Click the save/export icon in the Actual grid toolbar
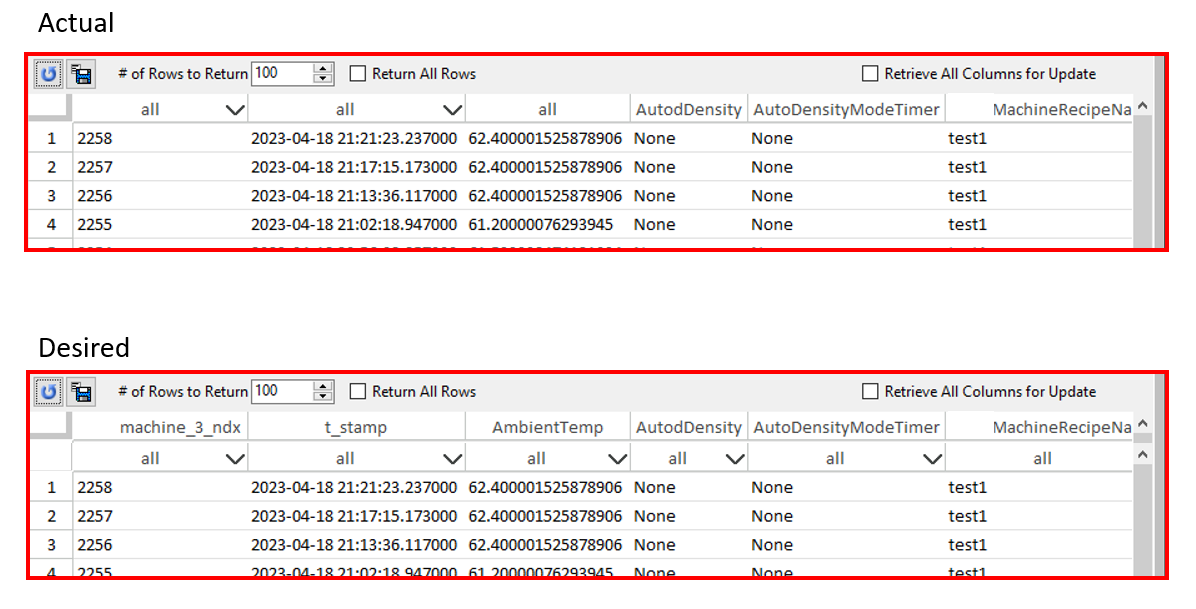The height and width of the screenshot is (609, 1196). click(x=81, y=74)
